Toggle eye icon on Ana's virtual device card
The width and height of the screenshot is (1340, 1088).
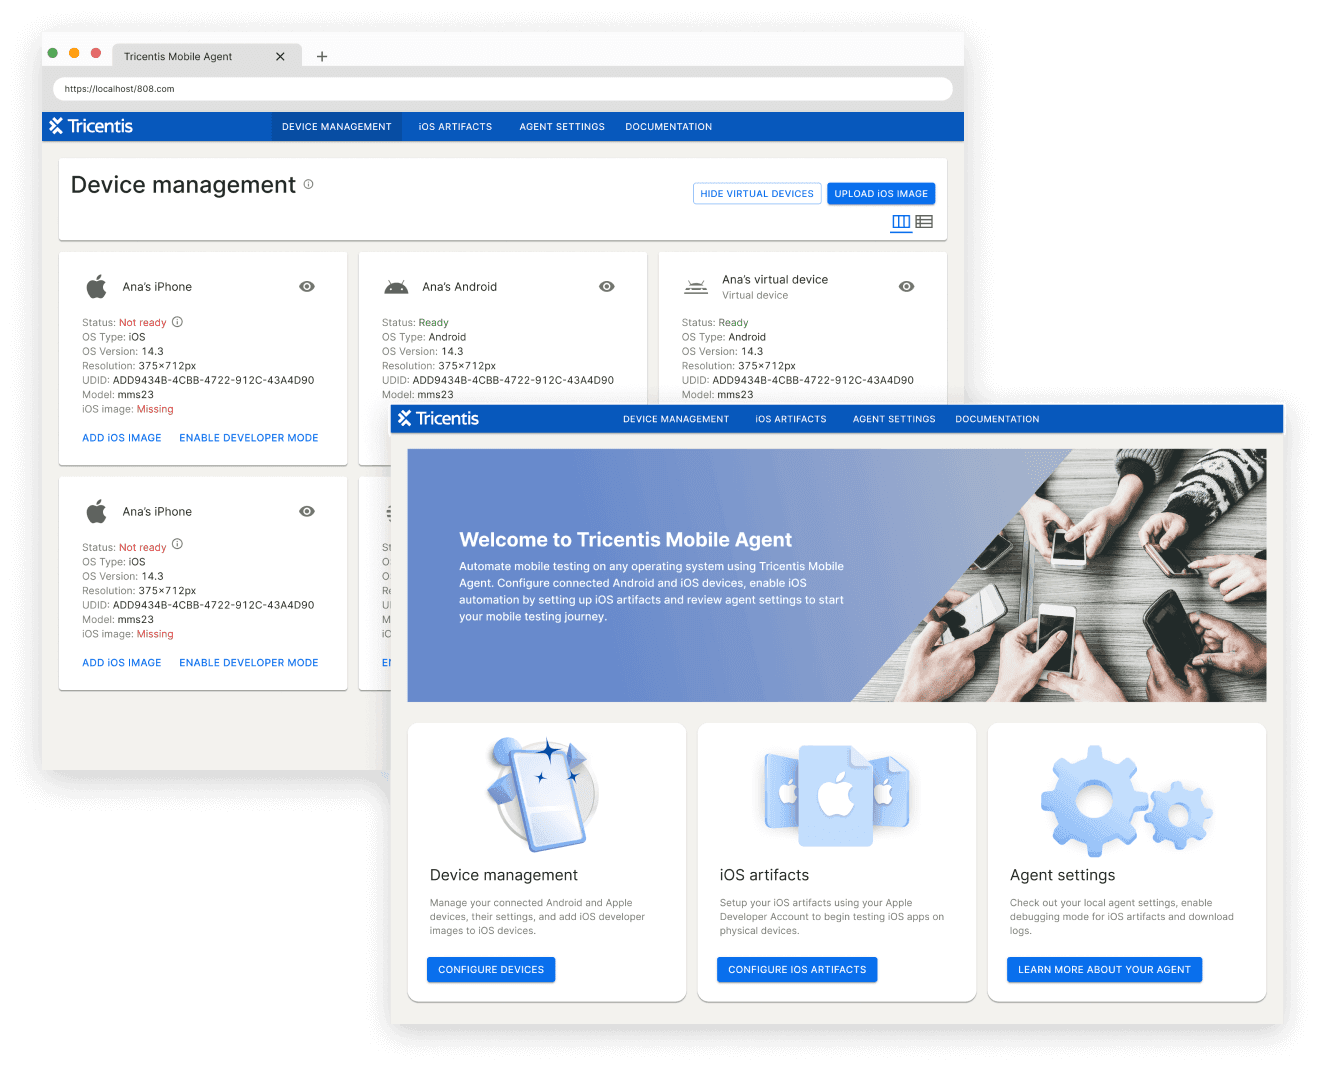coord(907,287)
